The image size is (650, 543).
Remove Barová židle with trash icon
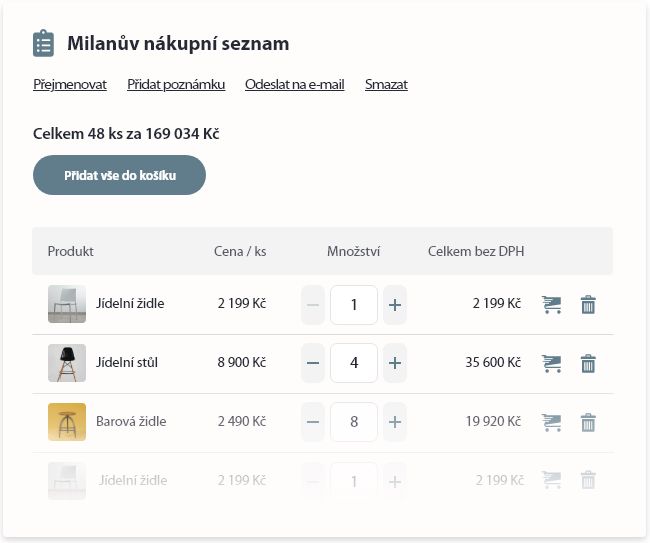(x=588, y=422)
